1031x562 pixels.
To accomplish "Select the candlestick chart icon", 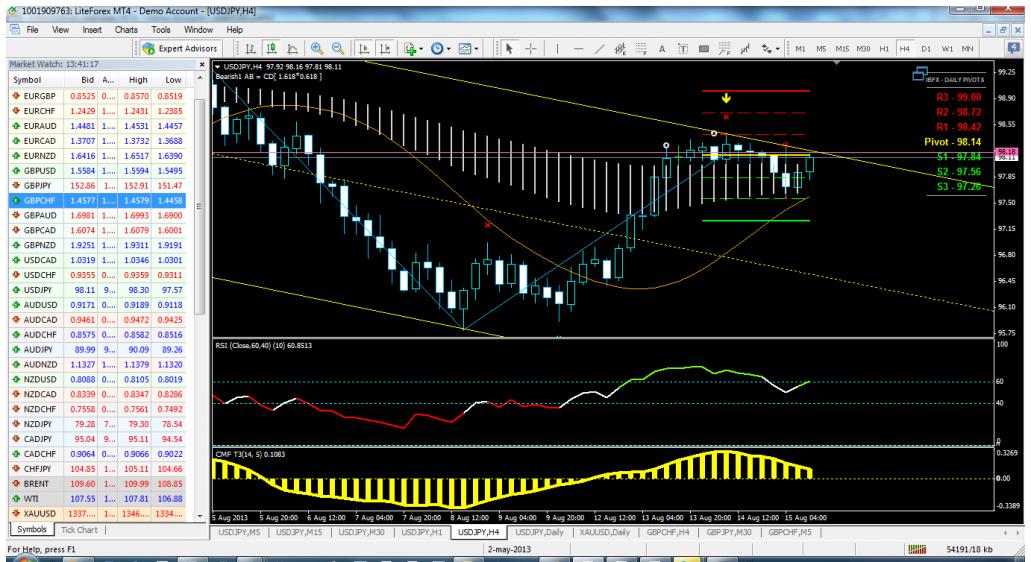I will [271, 49].
